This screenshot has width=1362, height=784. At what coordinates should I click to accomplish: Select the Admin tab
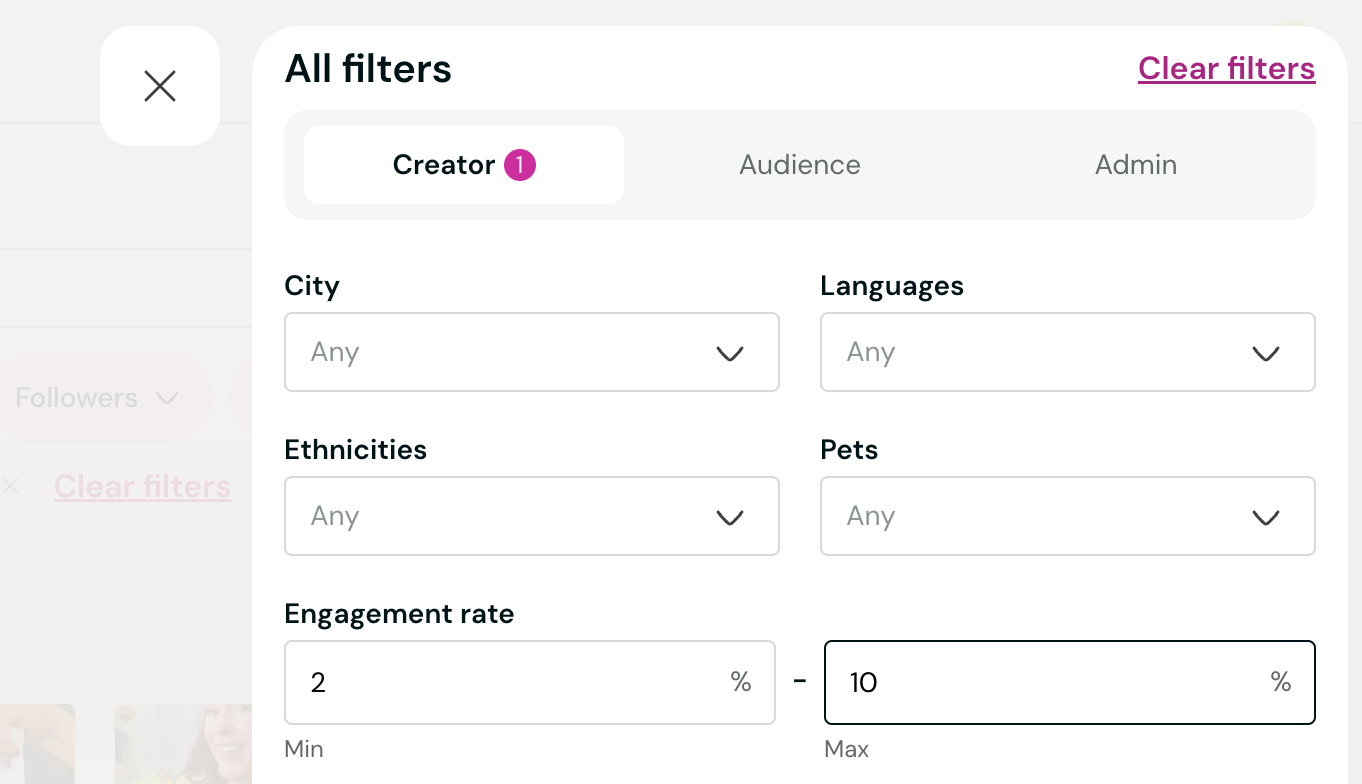point(1136,165)
